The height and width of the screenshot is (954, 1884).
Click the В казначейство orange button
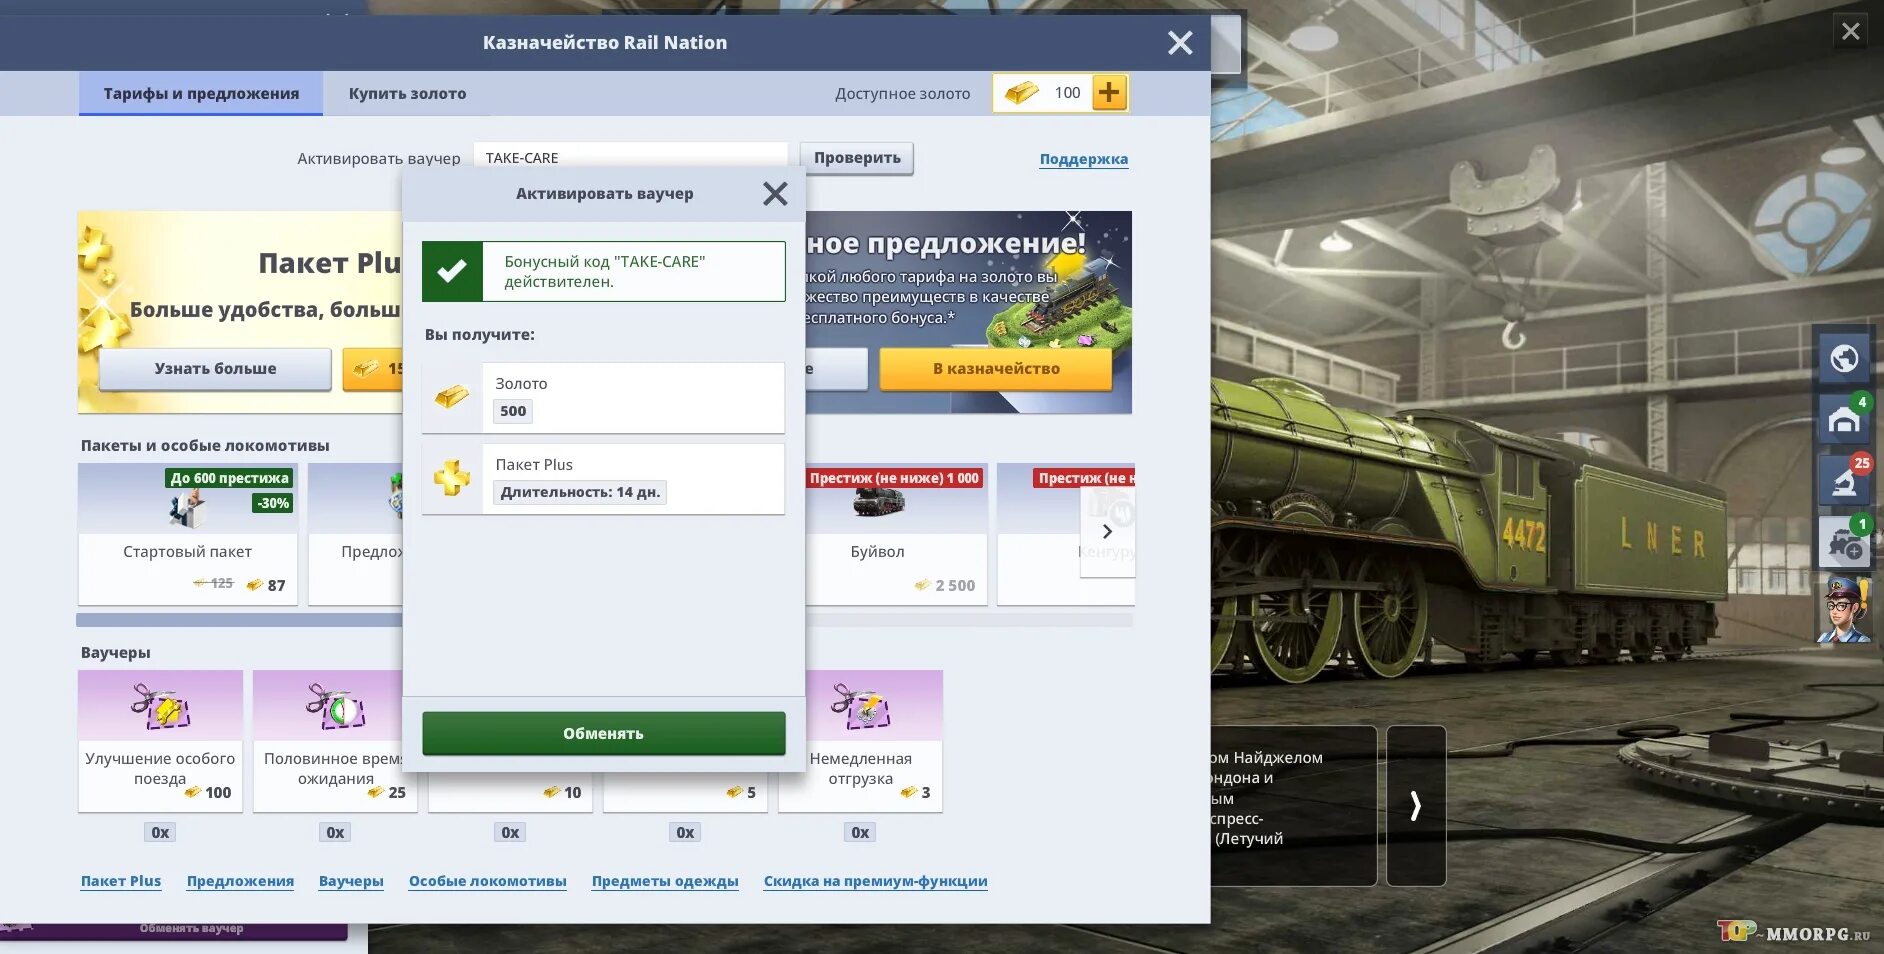996,368
